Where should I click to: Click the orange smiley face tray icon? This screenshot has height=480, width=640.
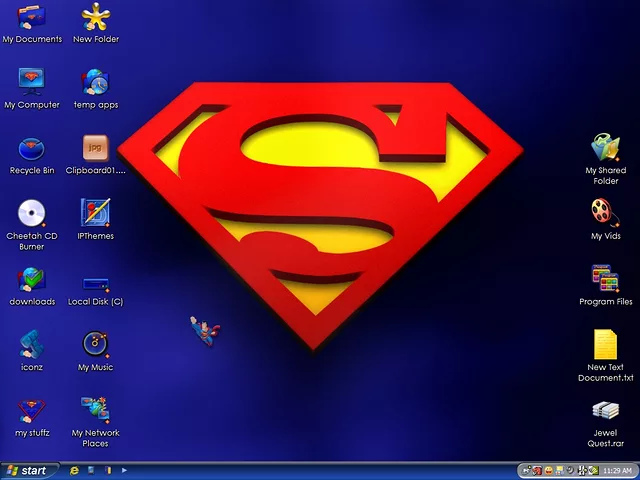click(549, 471)
